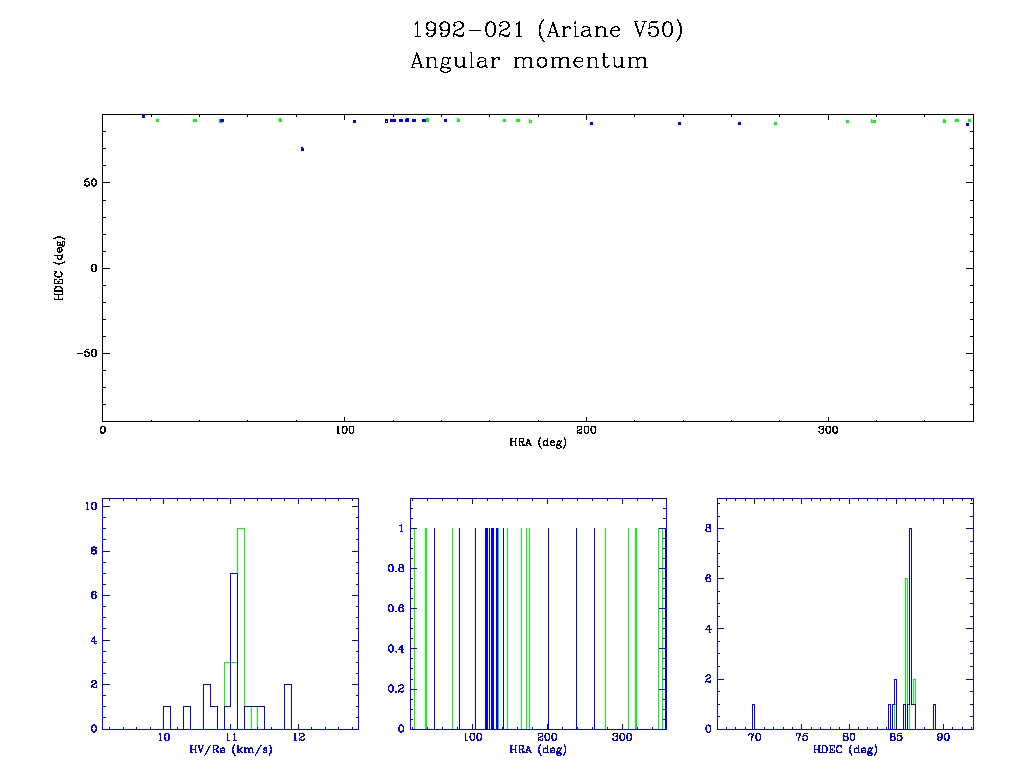
Task: Click the HRA (deg) label under middle histogram
Action: (537, 749)
